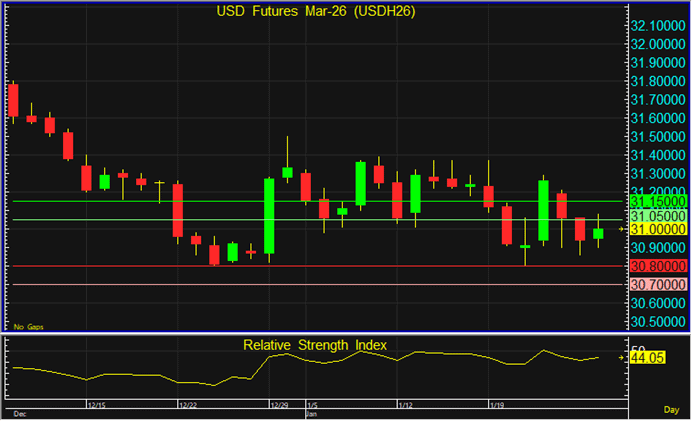Screen dimensions: 692x421
Task: Click the 12/29 date marker
Action: (x=279, y=405)
